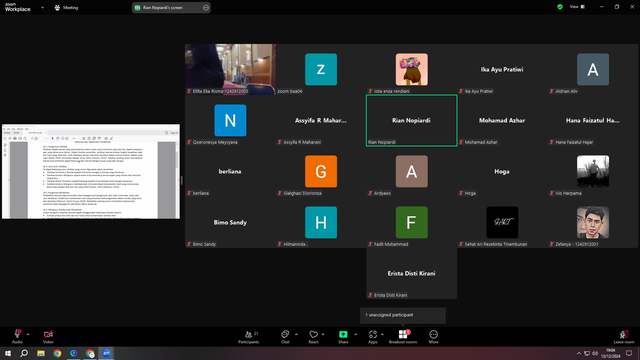This screenshot has height=360, width=640.
Task: Select the zoom baa04 participant tile
Action: coord(321,69)
